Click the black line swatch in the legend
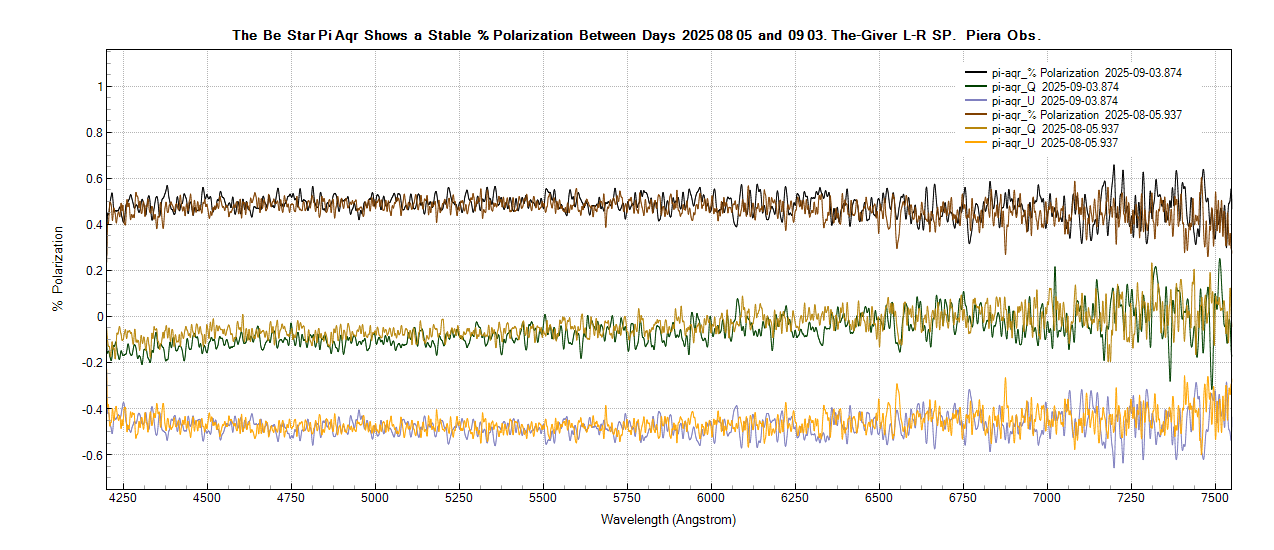This screenshot has width=1274, height=550. [976, 73]
